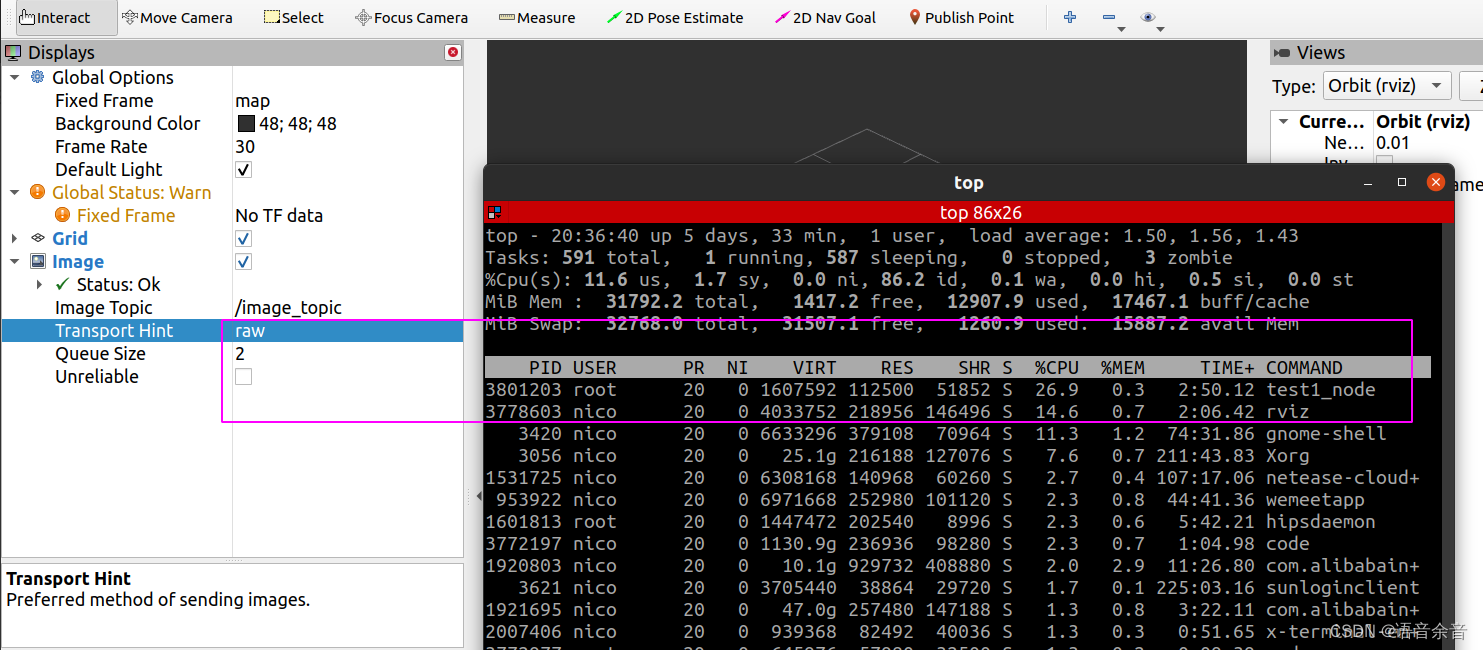1483x650 pixels.
Task: Activate 2D Pose Estimate tool
Action: pos(675,18)
